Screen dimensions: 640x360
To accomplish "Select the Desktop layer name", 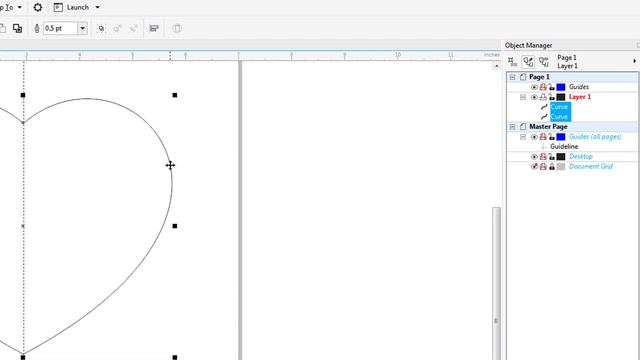I will [x=581, y=156].
